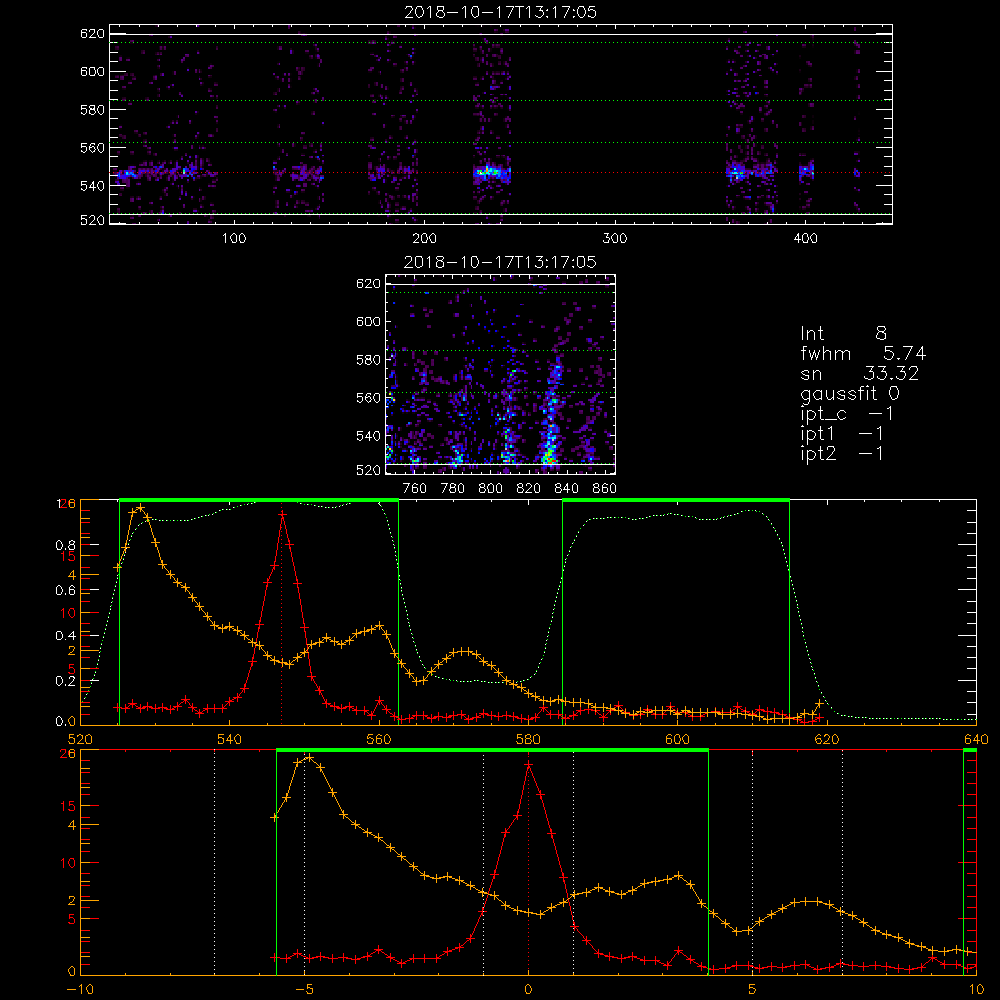Click x-axis tick label '780' of center image

coord(453,489)
